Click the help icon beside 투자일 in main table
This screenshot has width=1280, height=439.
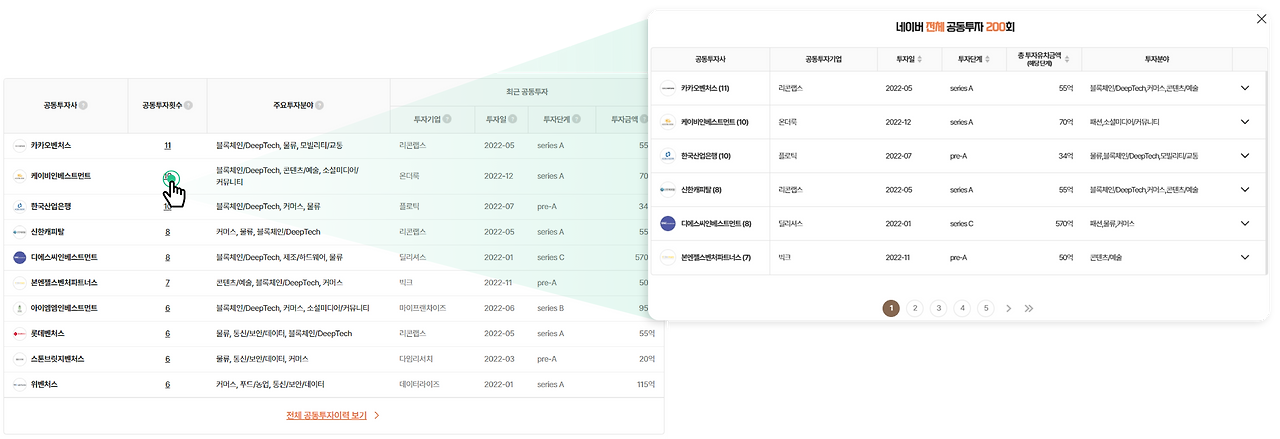(513, 120)
